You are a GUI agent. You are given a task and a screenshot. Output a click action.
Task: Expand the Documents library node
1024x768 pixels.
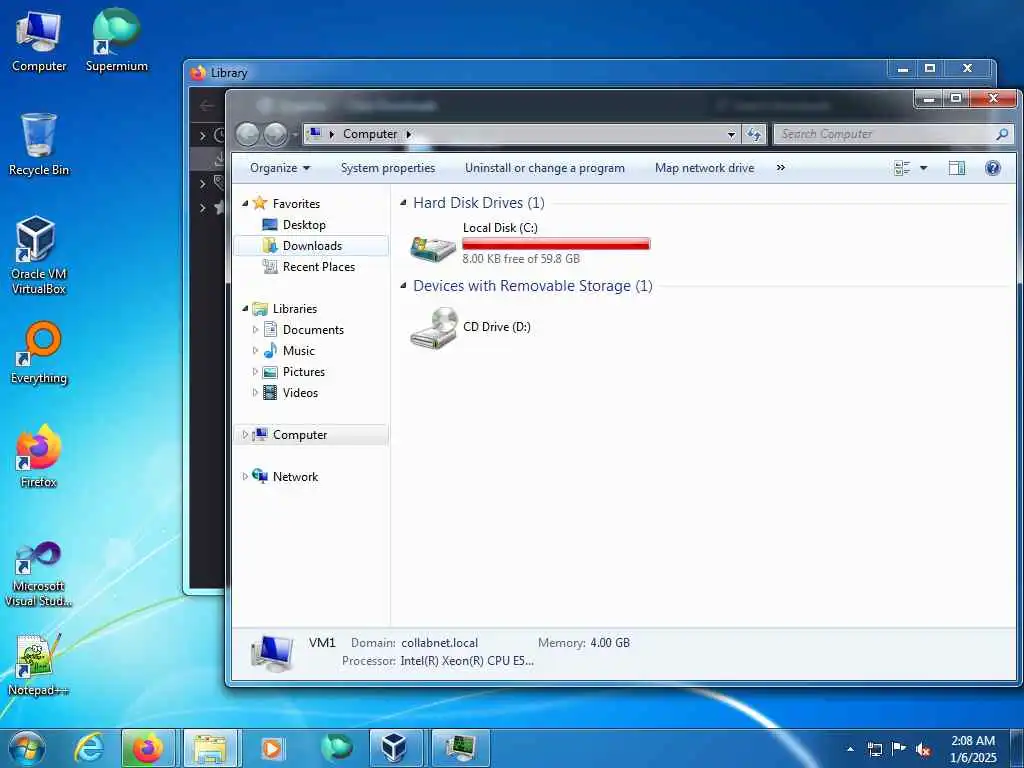point(255,330)
